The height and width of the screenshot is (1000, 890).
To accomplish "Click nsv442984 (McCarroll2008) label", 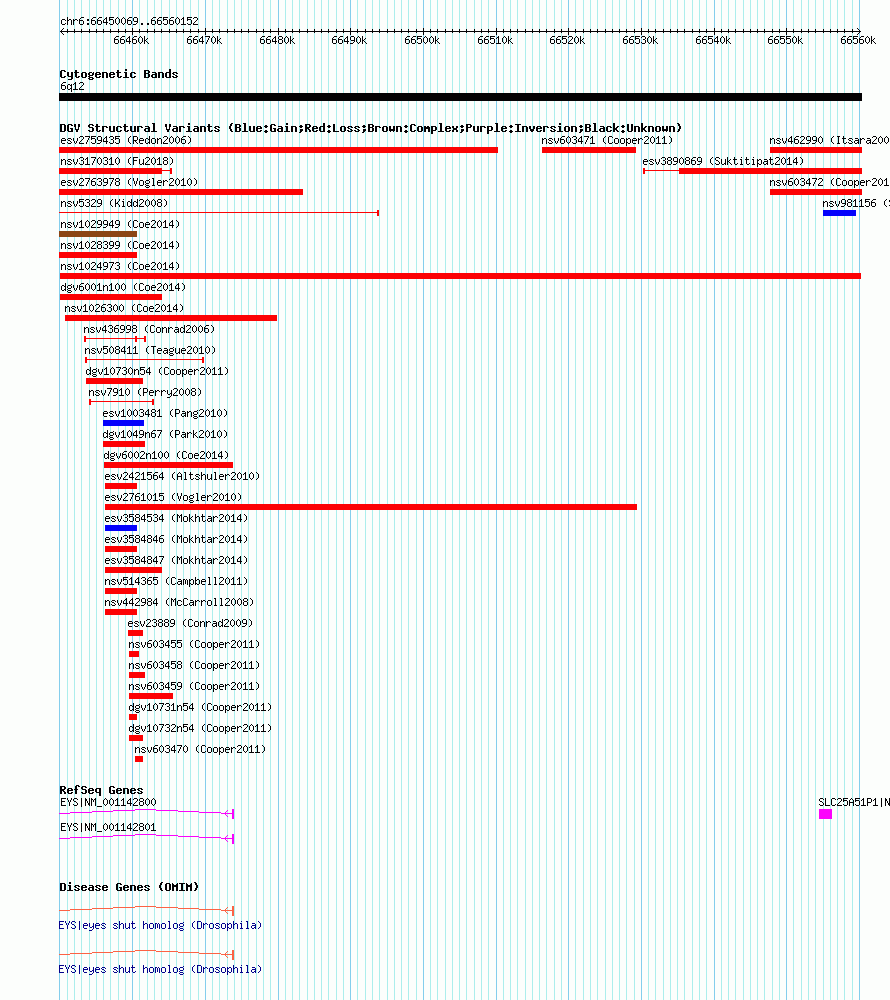I will point(180,603).
